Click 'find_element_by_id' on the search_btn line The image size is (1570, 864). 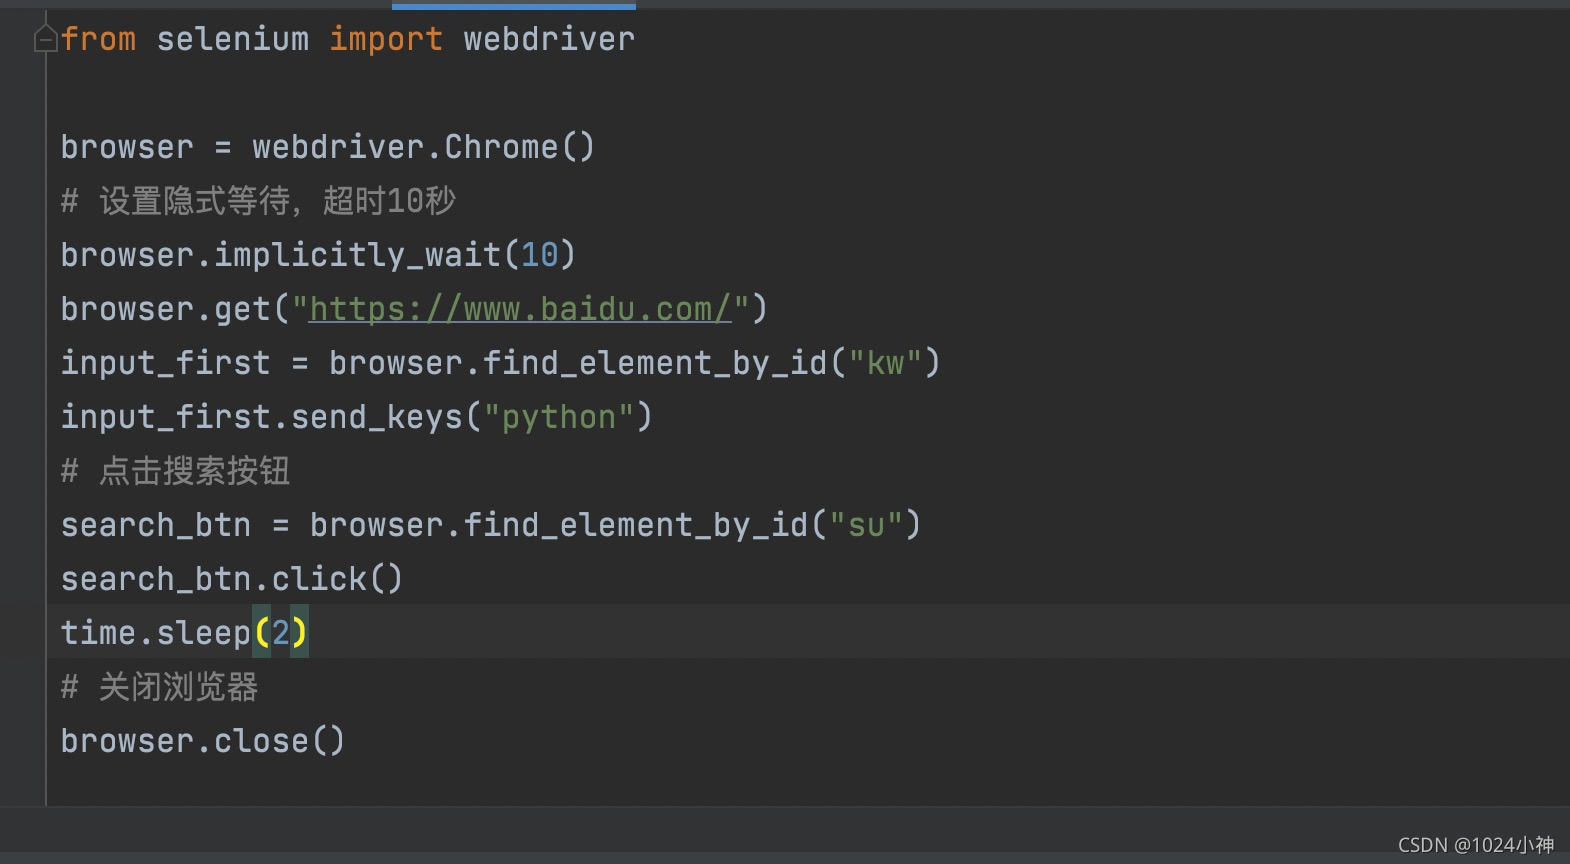[x=635, y=525]
